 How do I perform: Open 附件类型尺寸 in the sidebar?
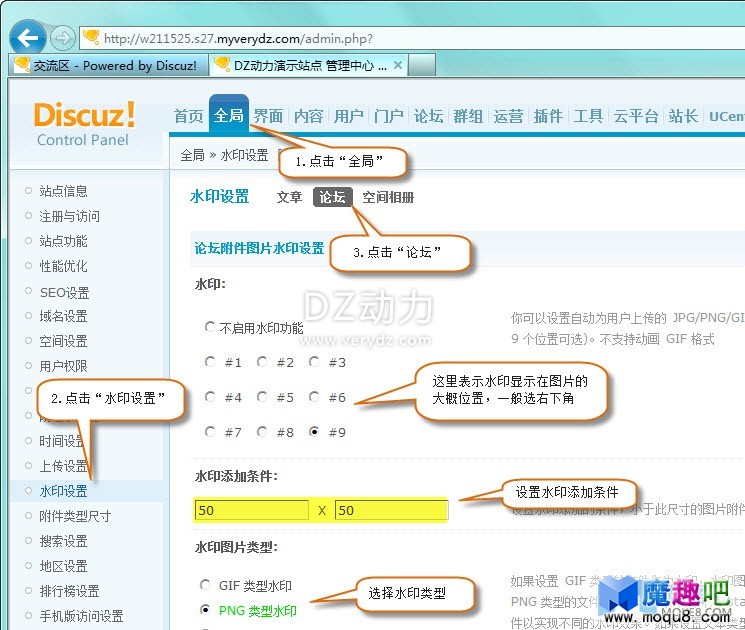(x=75, y=516)
